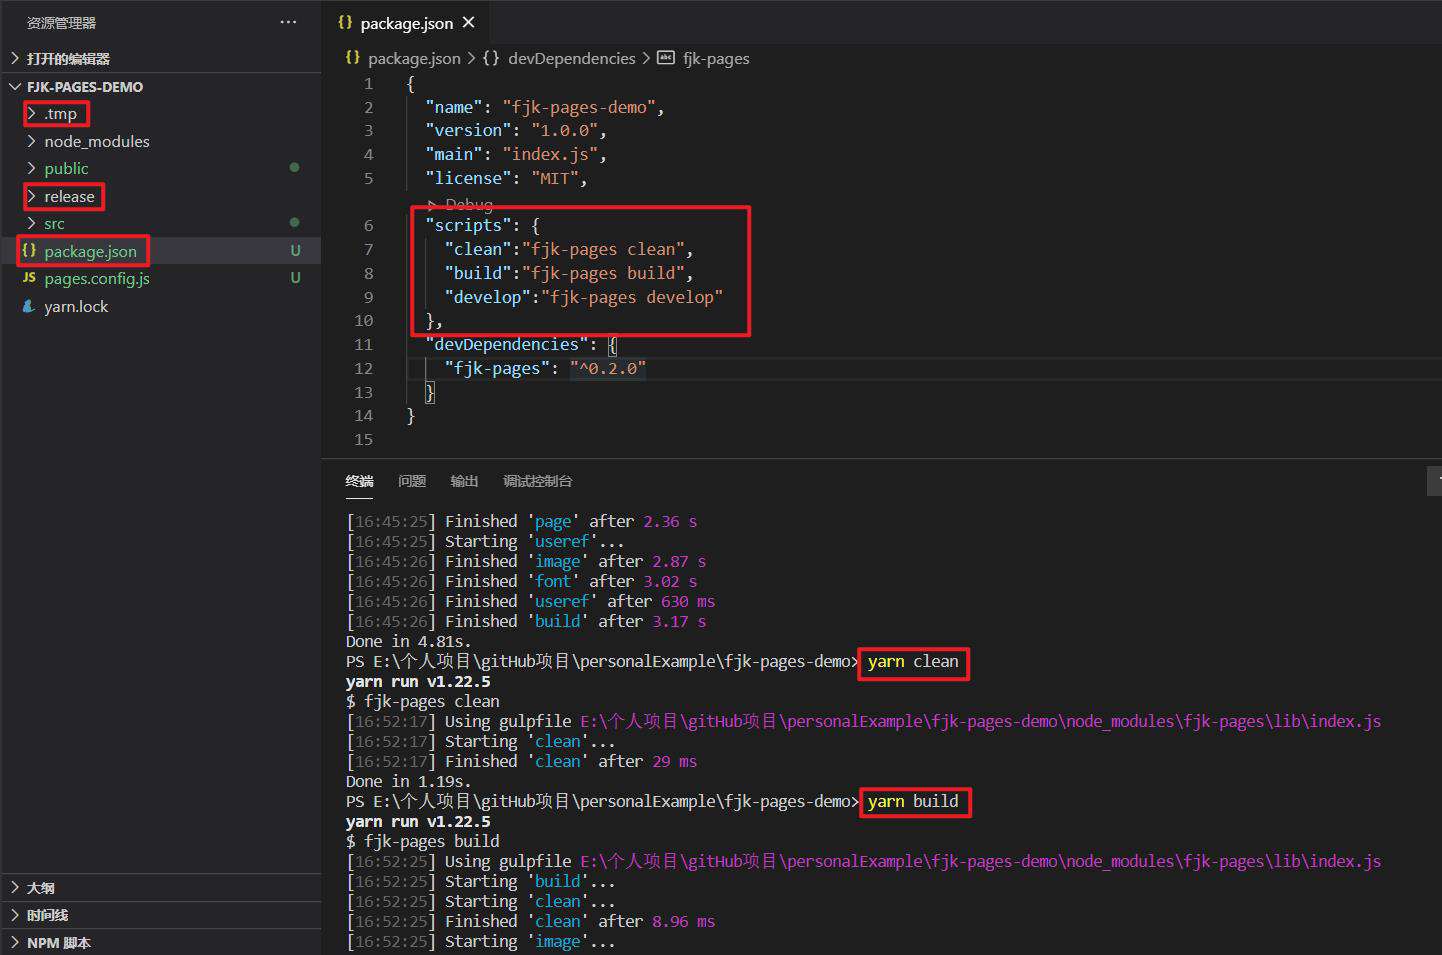Click the 'Done in 1.19s.' terminal line

(408, 781)
